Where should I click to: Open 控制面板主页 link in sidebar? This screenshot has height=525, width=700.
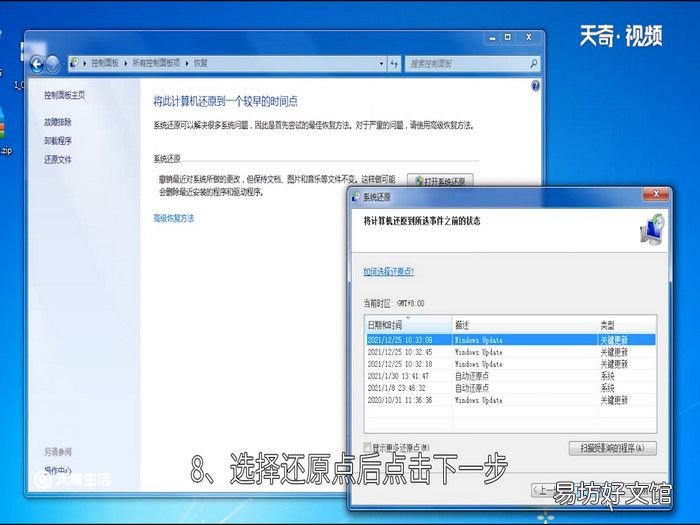click(x=64, y=95)
